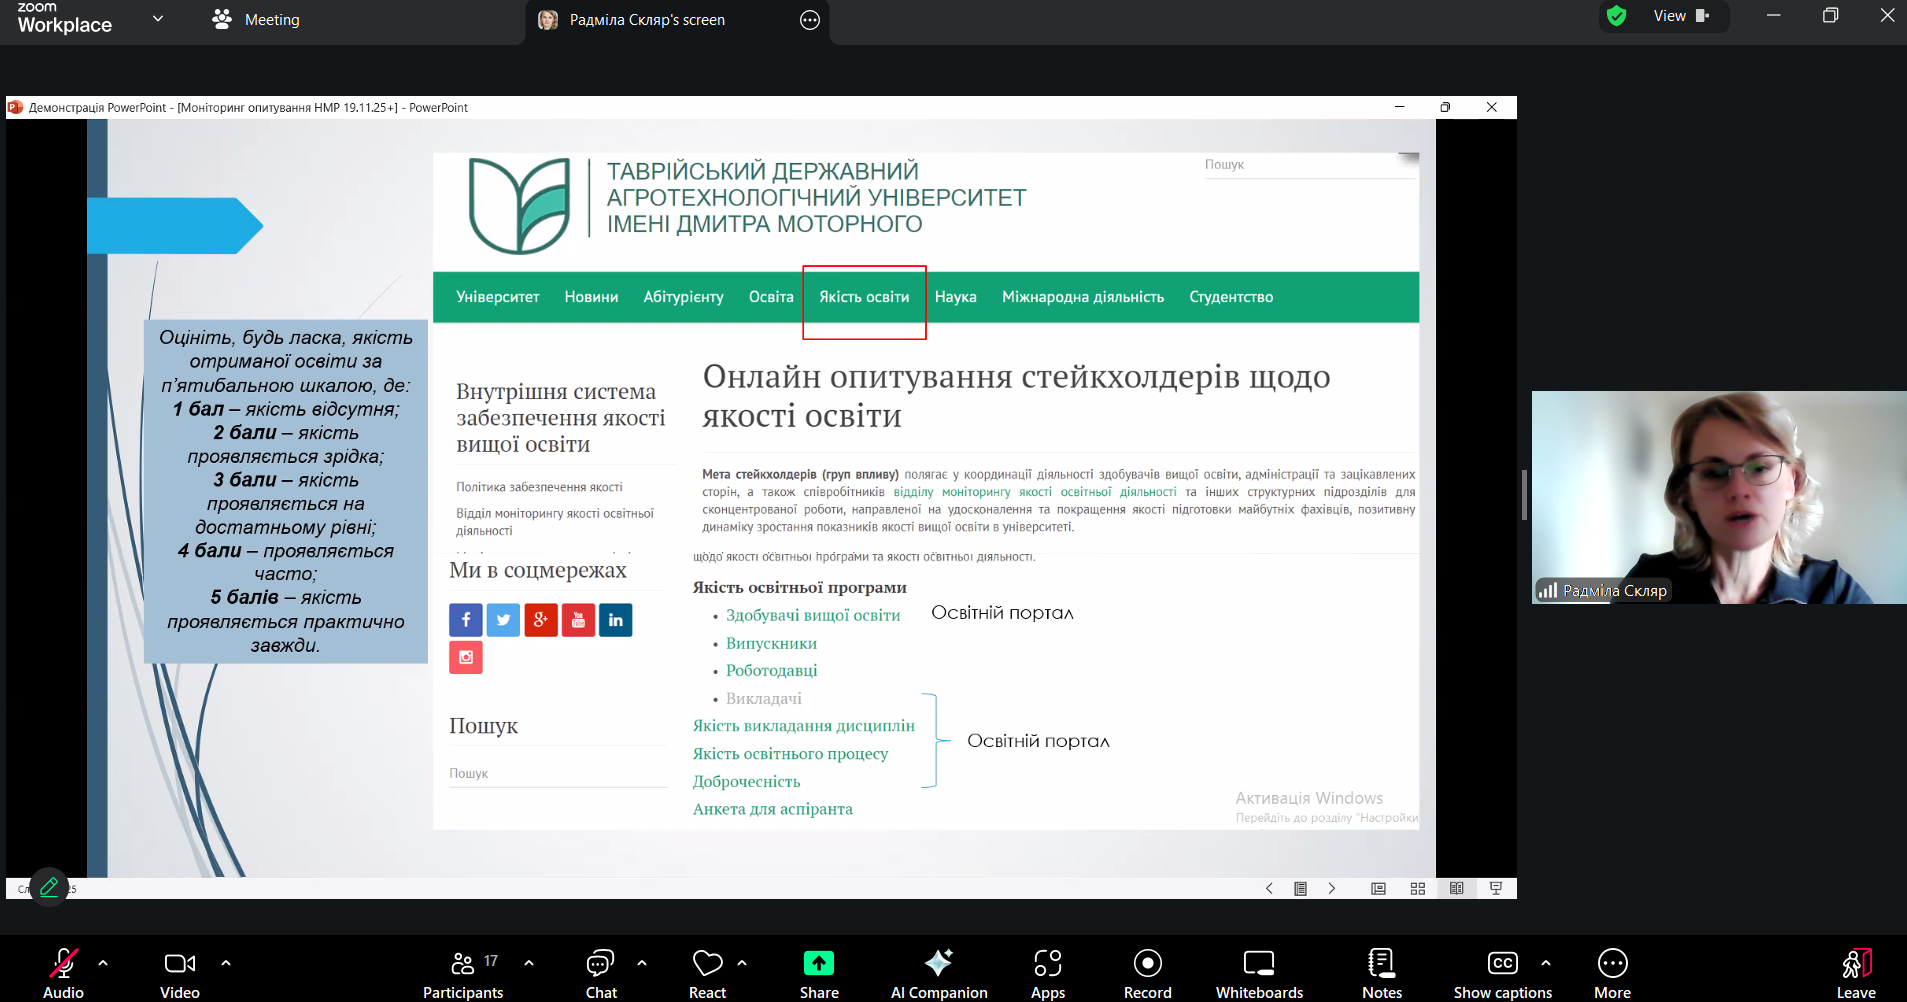Open Міжнародна діяльність menu item

tap(1083, 297)
